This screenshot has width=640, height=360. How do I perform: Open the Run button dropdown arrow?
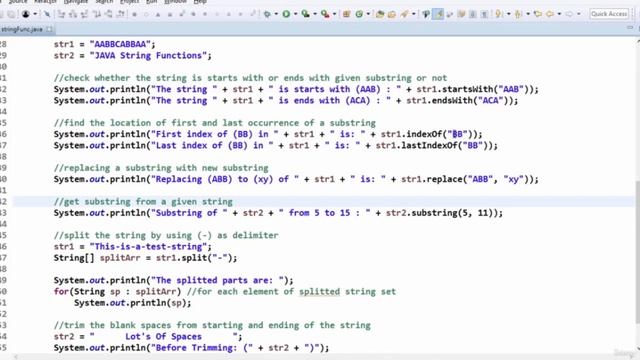coord(295,14)
